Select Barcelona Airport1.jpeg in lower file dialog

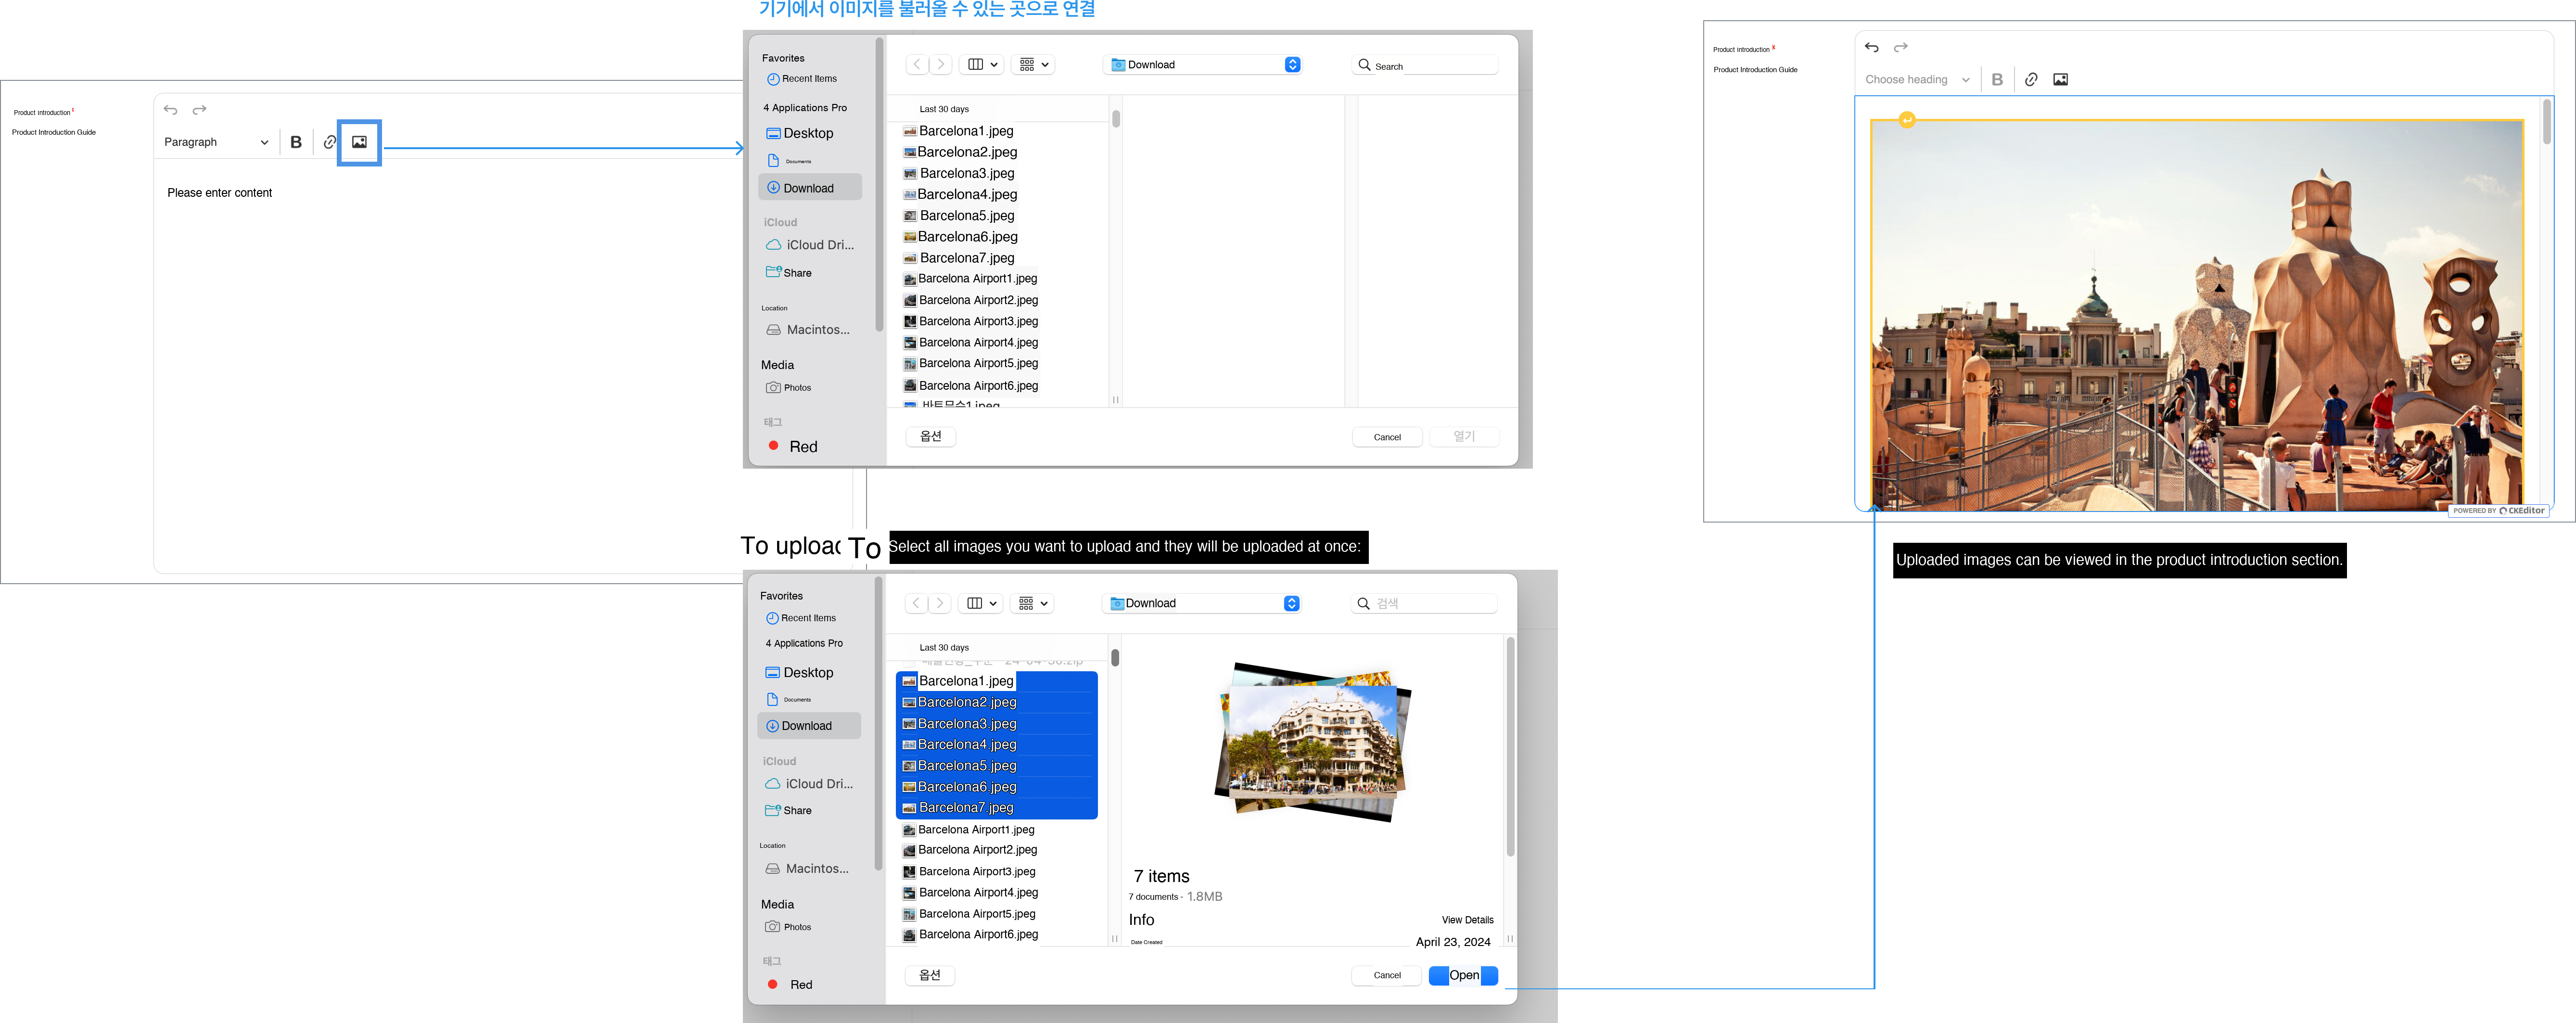tap(968, 830)
